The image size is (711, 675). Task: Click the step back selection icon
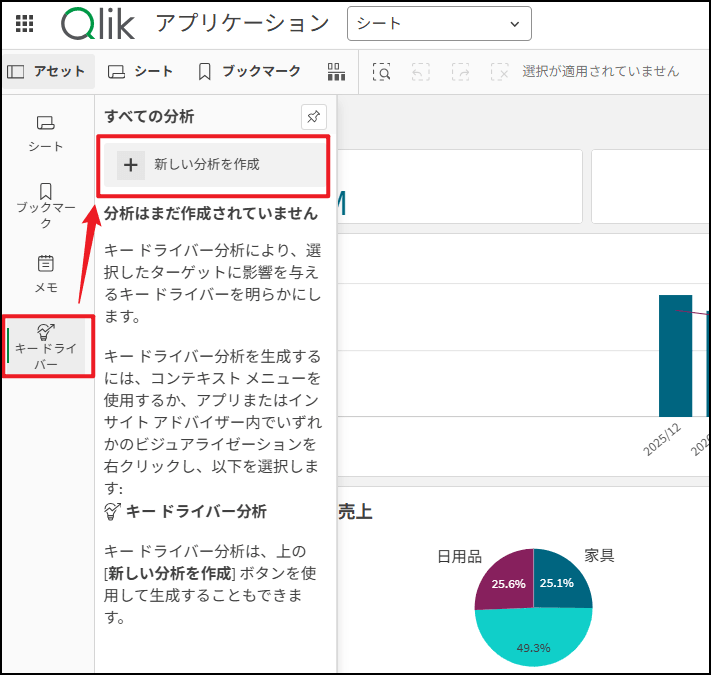420,71
